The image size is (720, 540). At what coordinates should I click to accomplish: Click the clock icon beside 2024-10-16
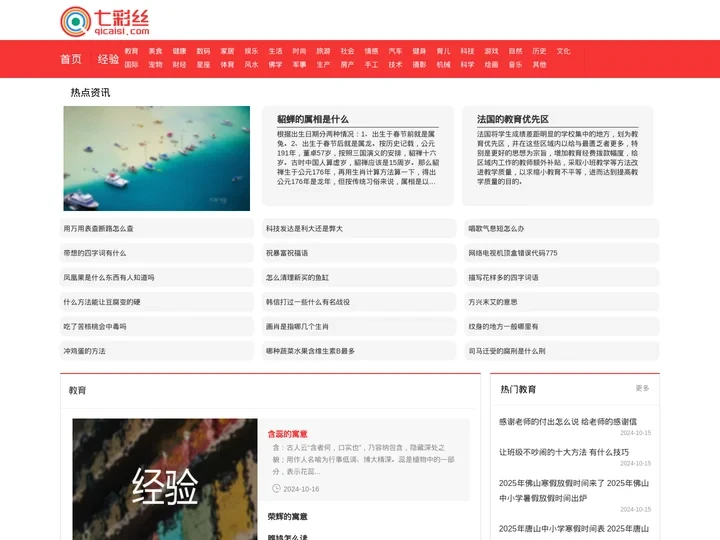pos(276,489)
